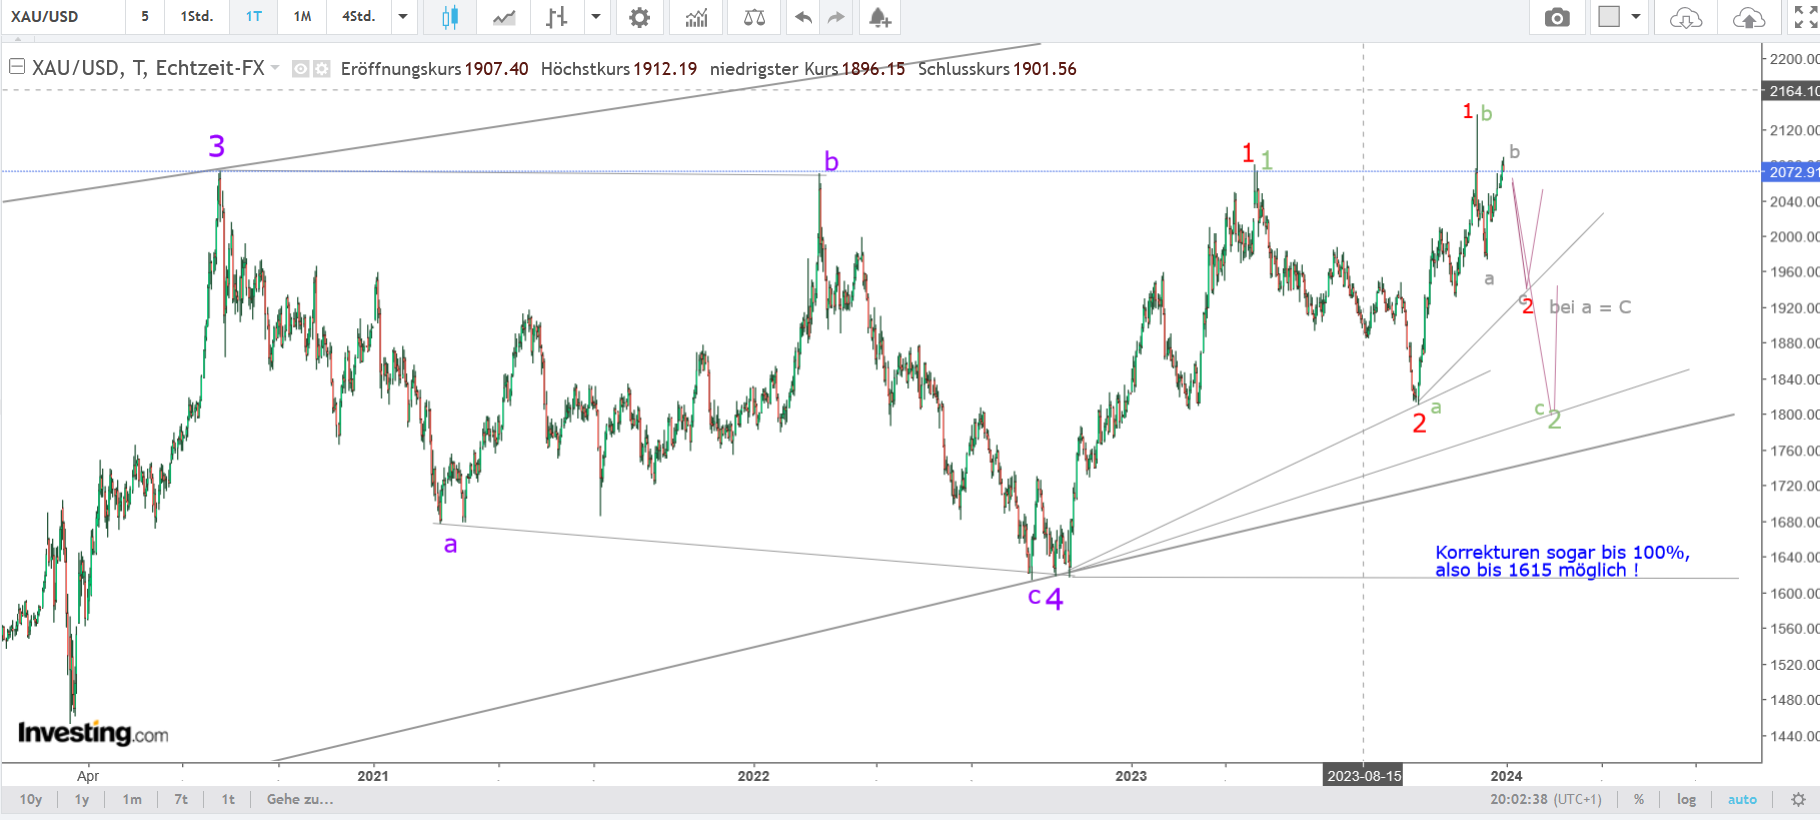Undo the last chart action

click(x=803, y=17)
